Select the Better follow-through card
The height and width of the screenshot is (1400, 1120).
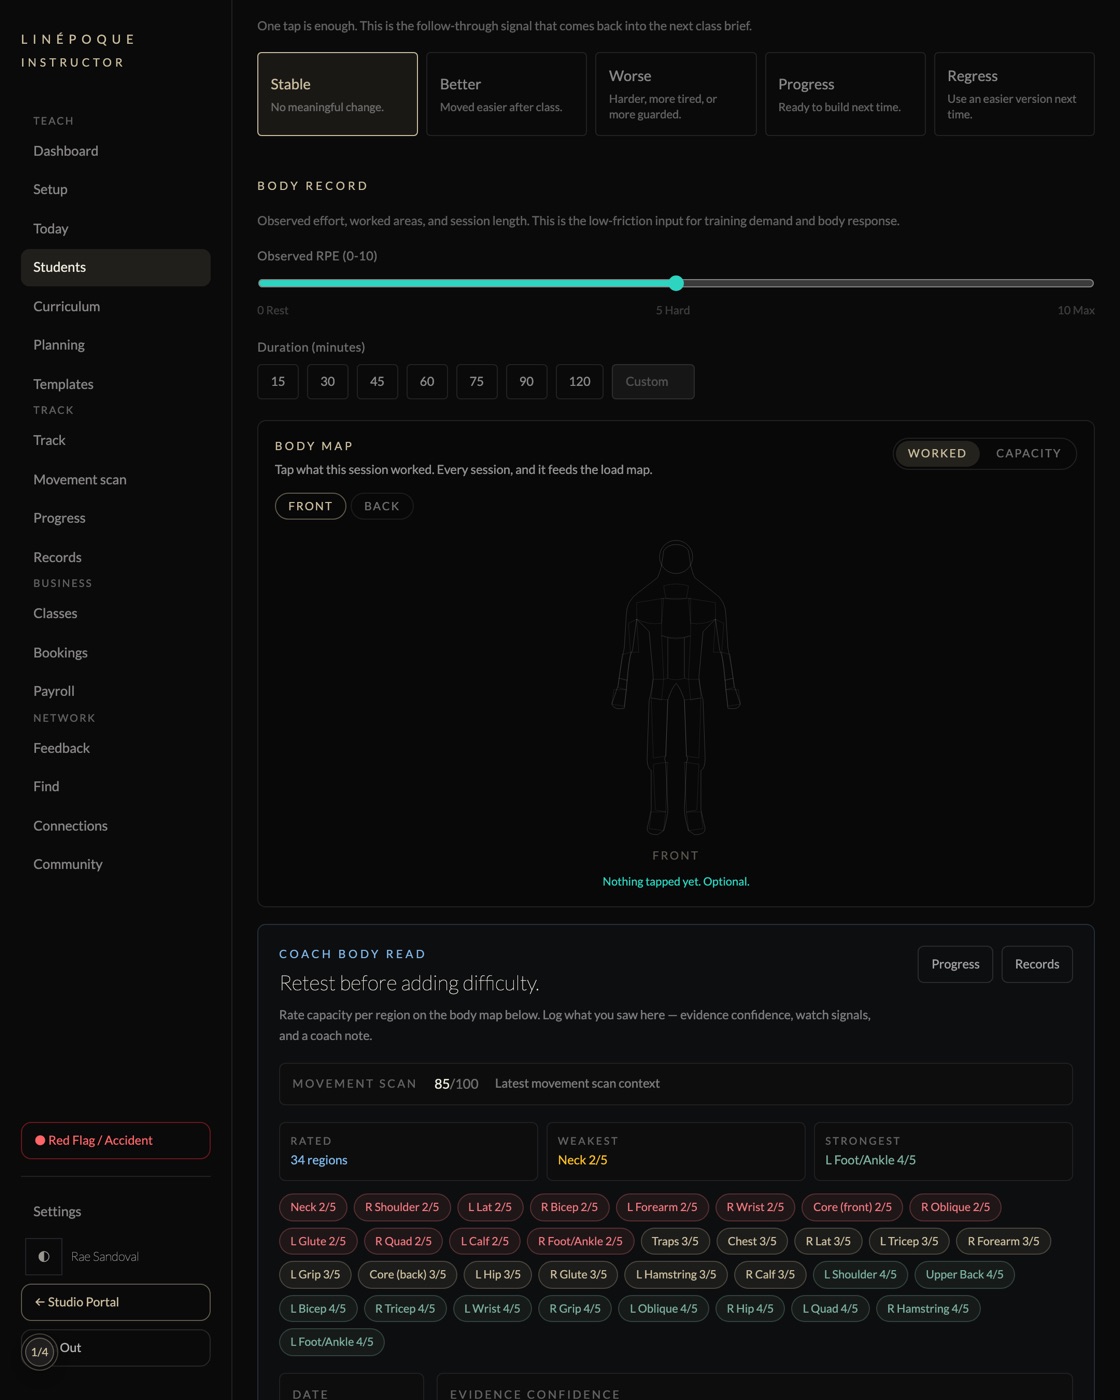(506, 94)
